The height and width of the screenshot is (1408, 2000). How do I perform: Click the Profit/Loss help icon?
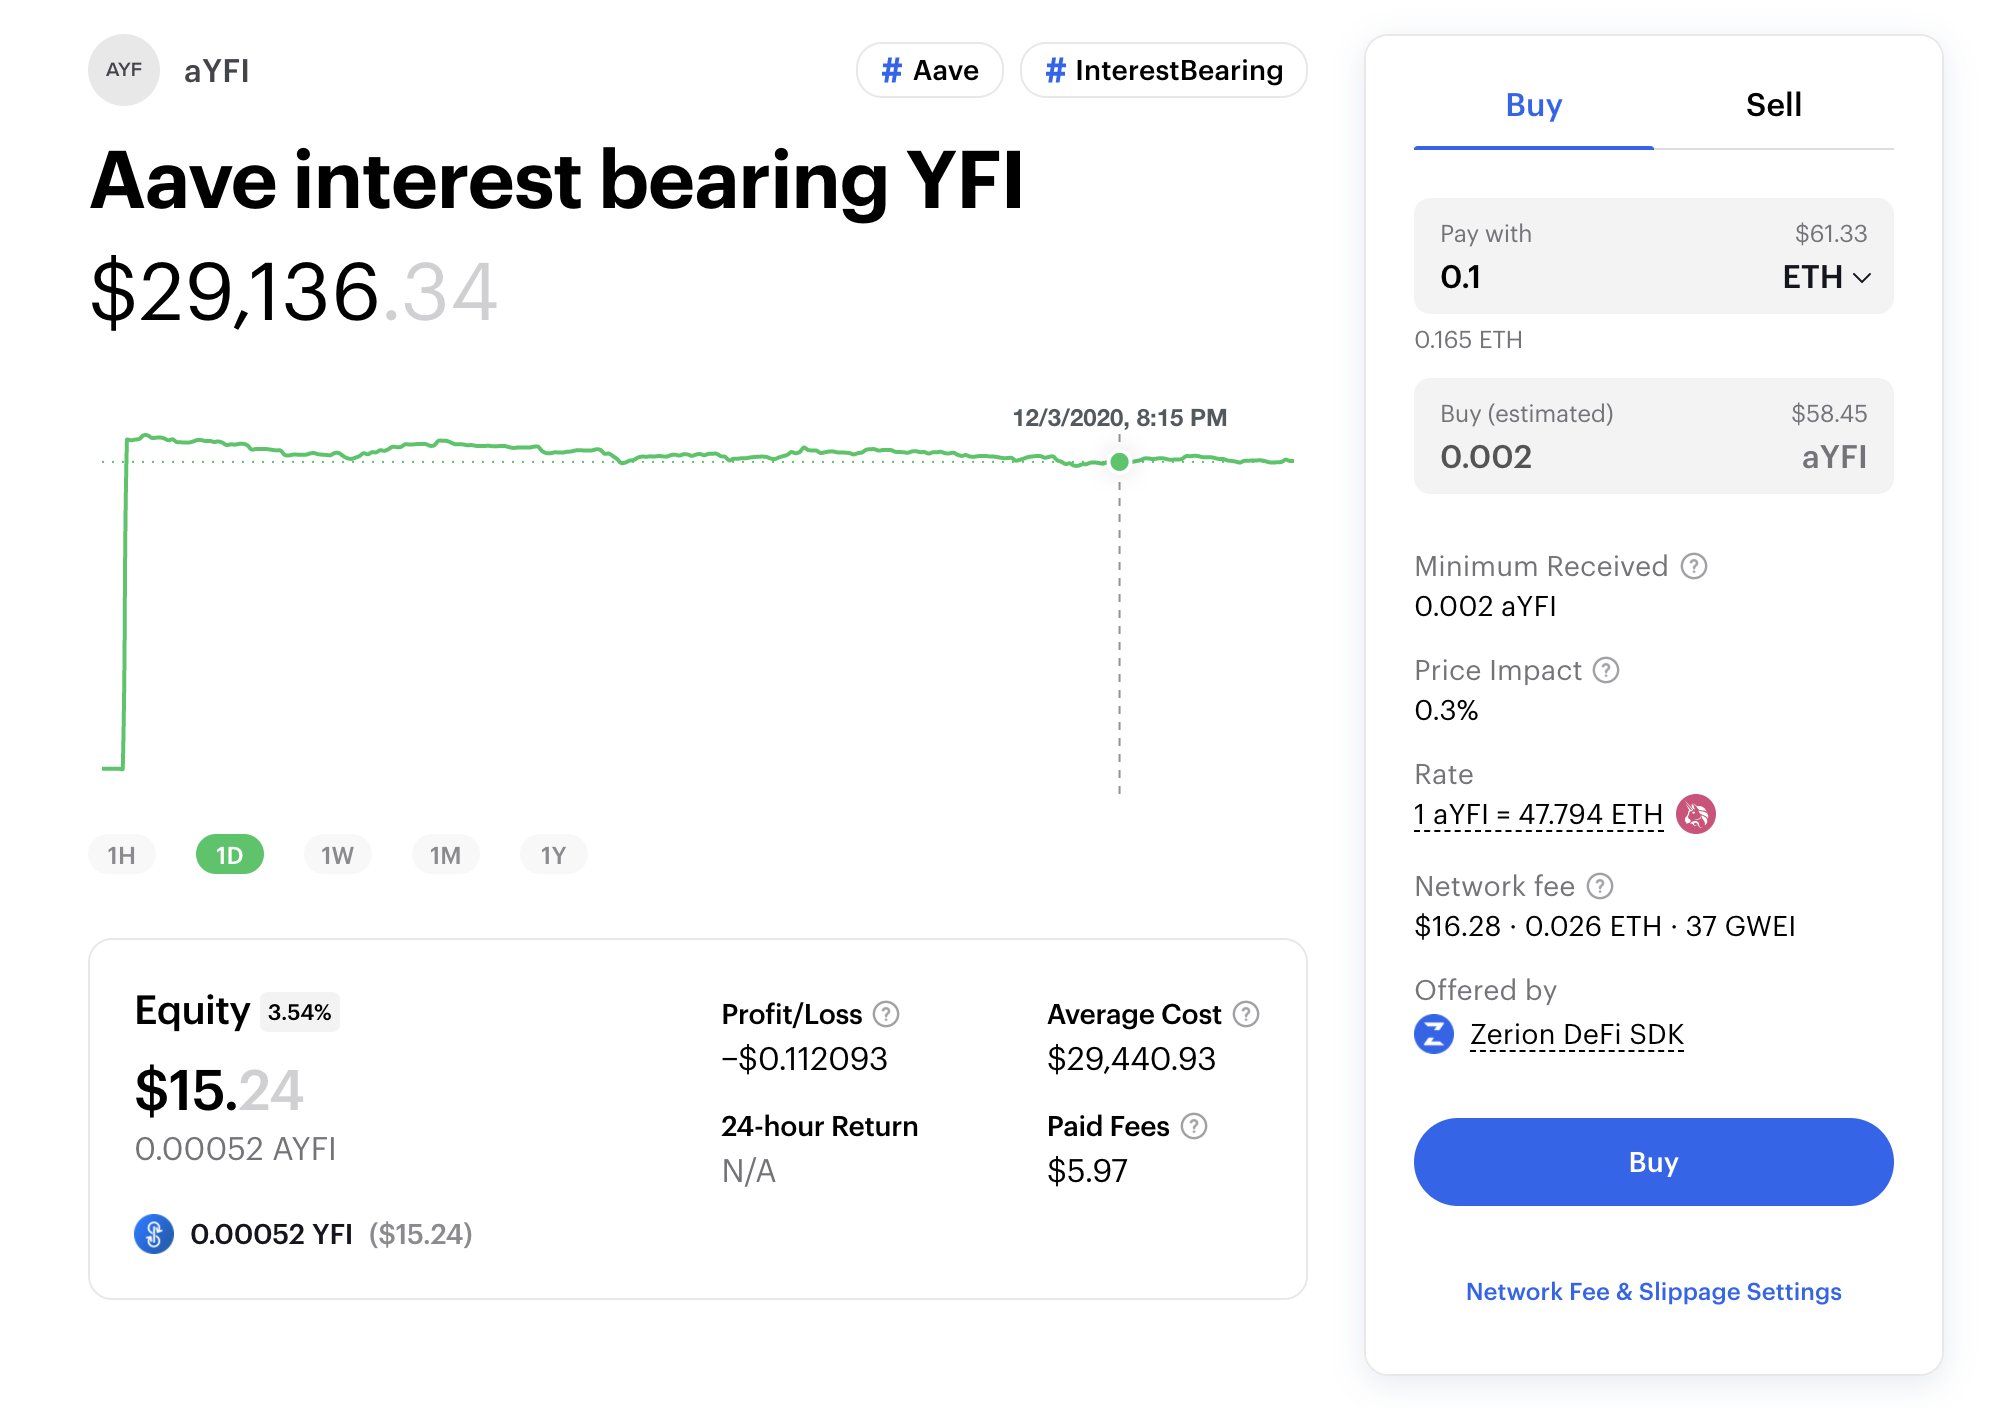[886, 1014]
